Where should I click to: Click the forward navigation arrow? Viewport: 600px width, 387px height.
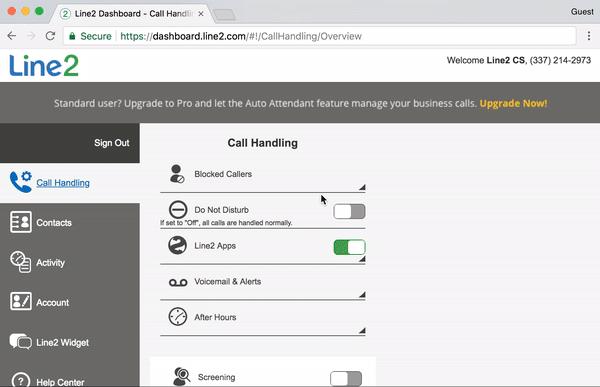coord(31,36)
